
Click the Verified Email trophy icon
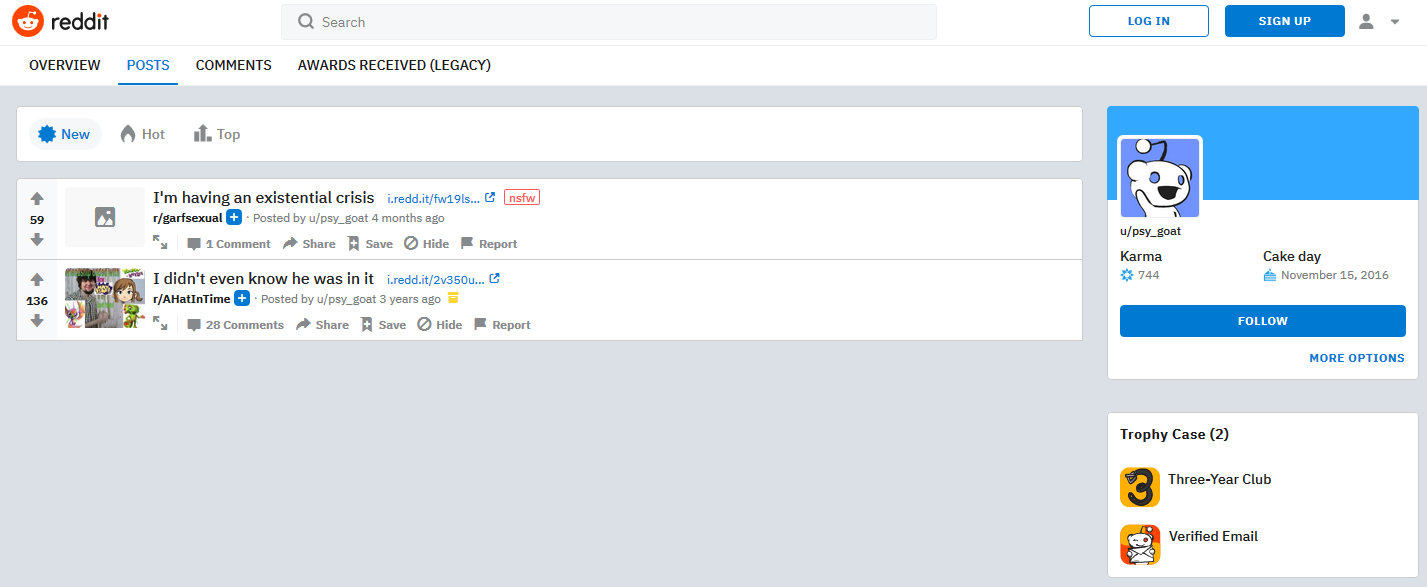click(1140, 545)
